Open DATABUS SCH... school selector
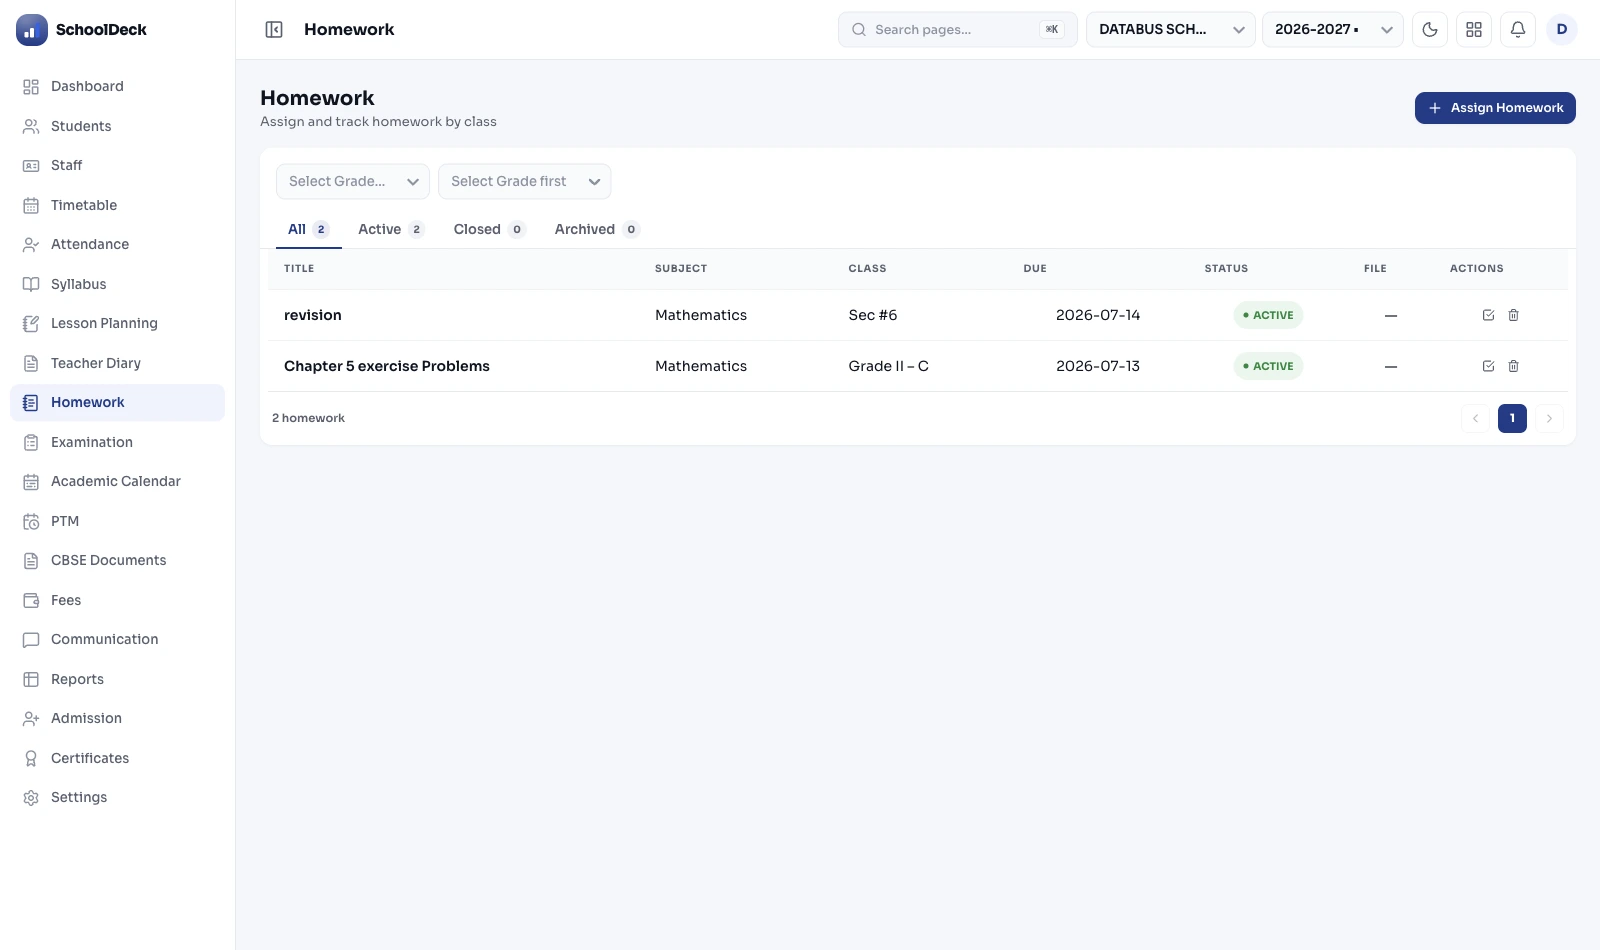The height and width of the screenshot is (950, 1600). (1171, 30)
